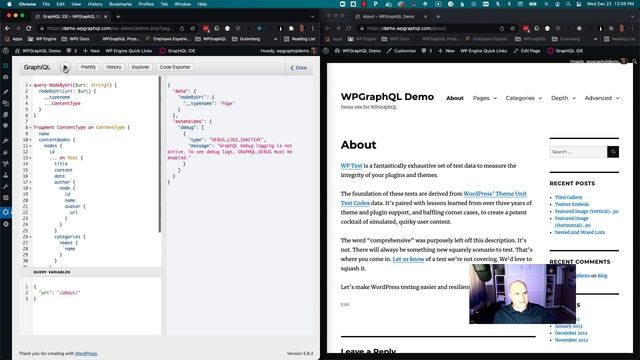The image size is (640, 360).
Task: Click the search submit button on the demo site
Action: 613,152
